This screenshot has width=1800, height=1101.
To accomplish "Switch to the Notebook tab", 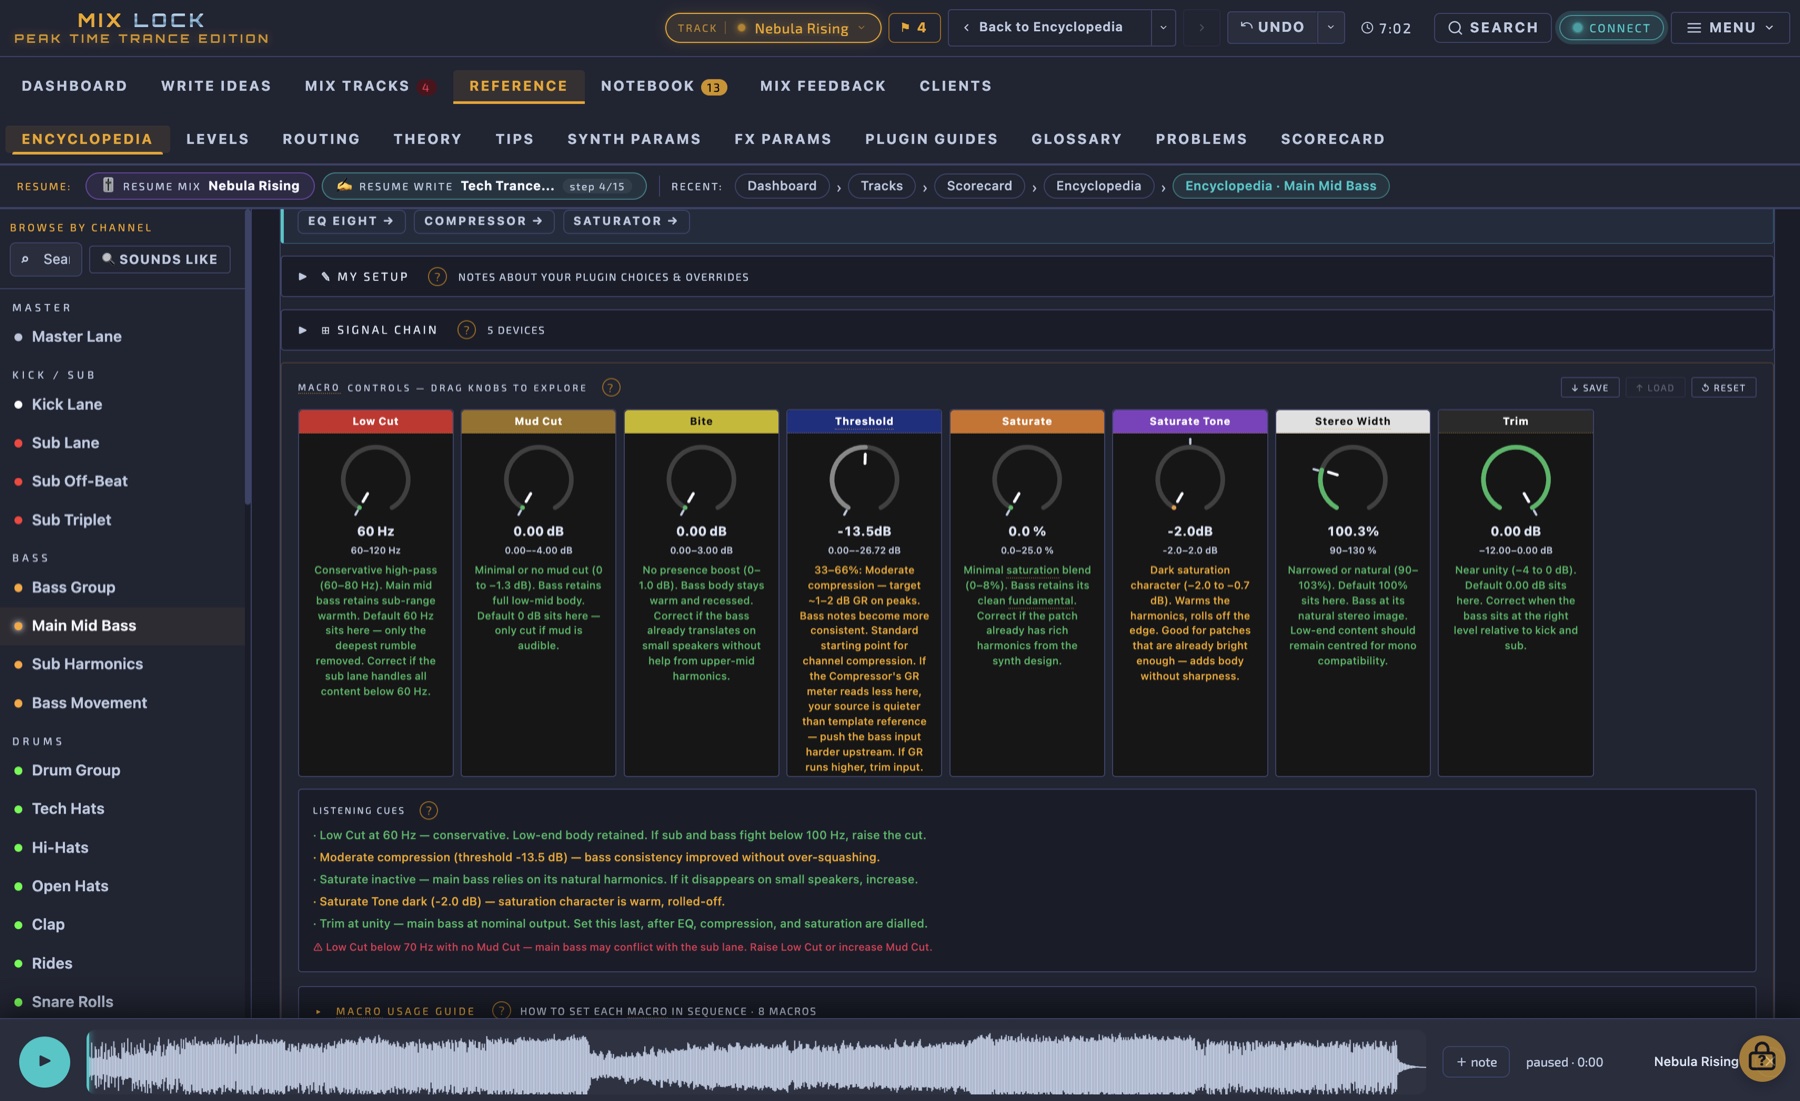I will pyautogui.click(x=663, y=86).
